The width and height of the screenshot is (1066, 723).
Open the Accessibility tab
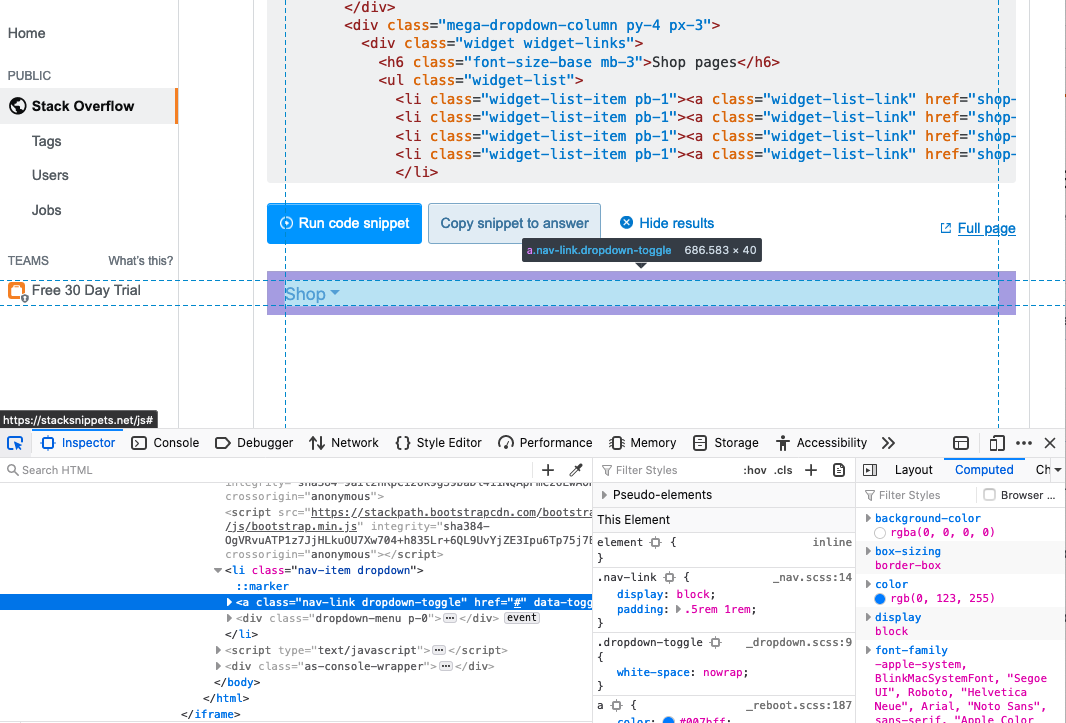tap(821, 443)
